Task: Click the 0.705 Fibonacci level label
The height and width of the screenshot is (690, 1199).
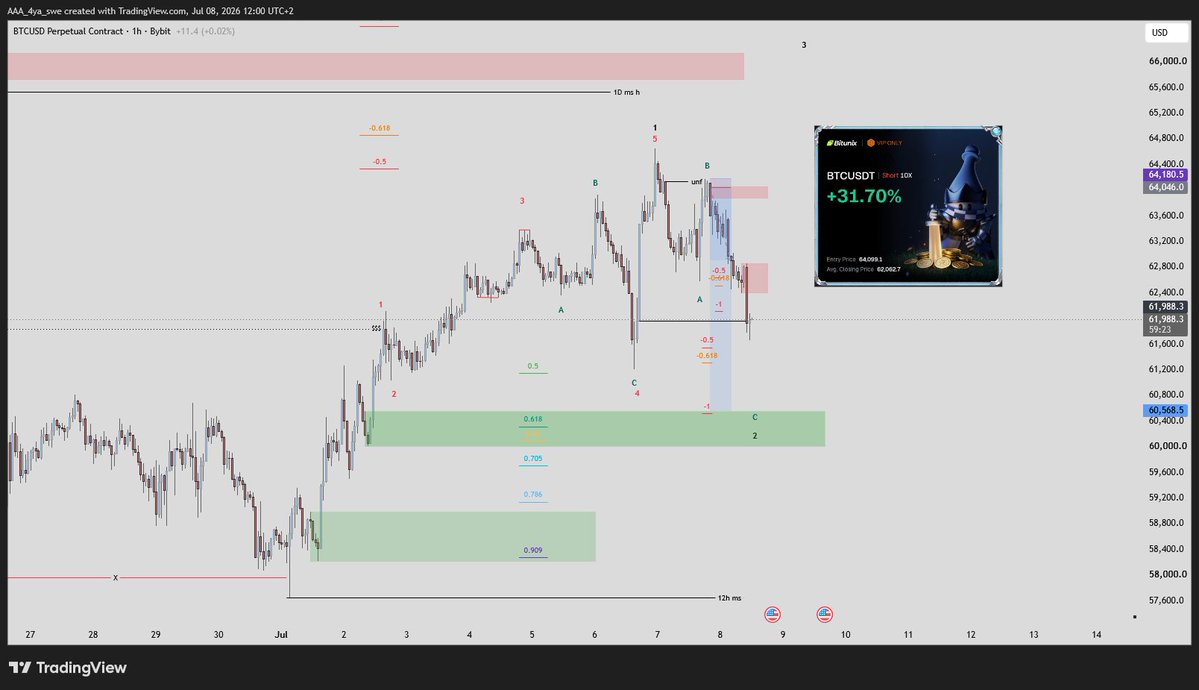Action: (x=533, y=459)
